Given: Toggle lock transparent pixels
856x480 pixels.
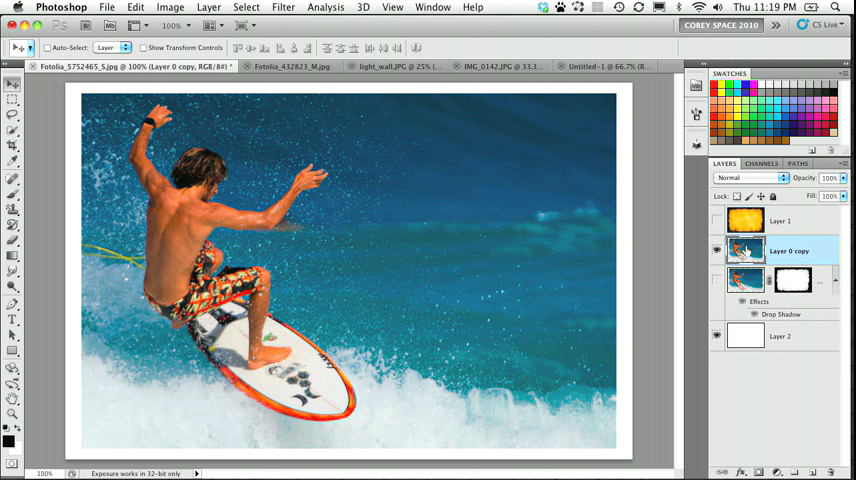Looking at the screenshot, I should tap(737, 197).
